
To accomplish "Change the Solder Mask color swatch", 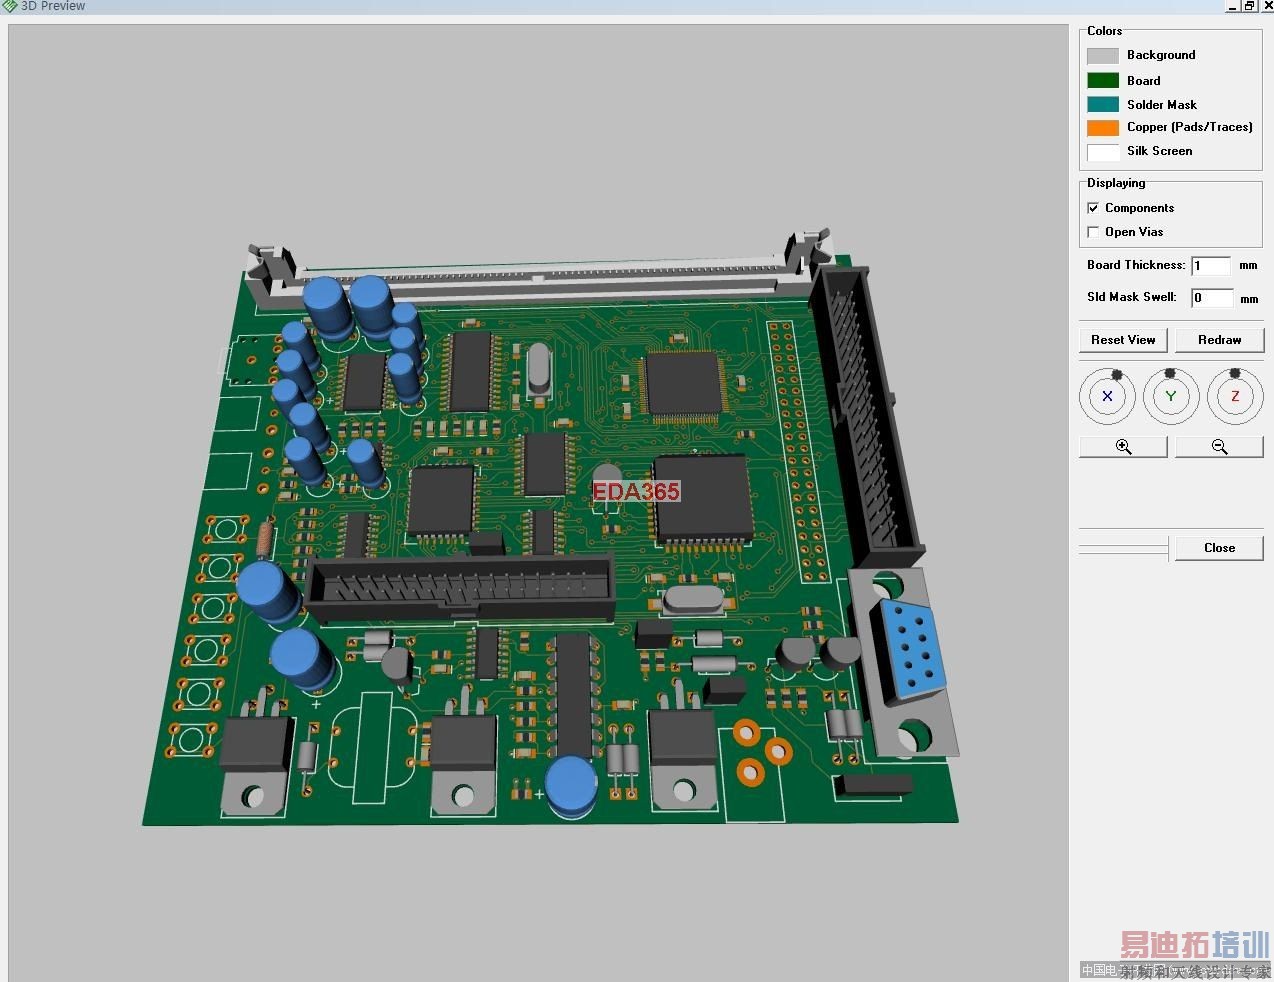I will pos(1103,105).
